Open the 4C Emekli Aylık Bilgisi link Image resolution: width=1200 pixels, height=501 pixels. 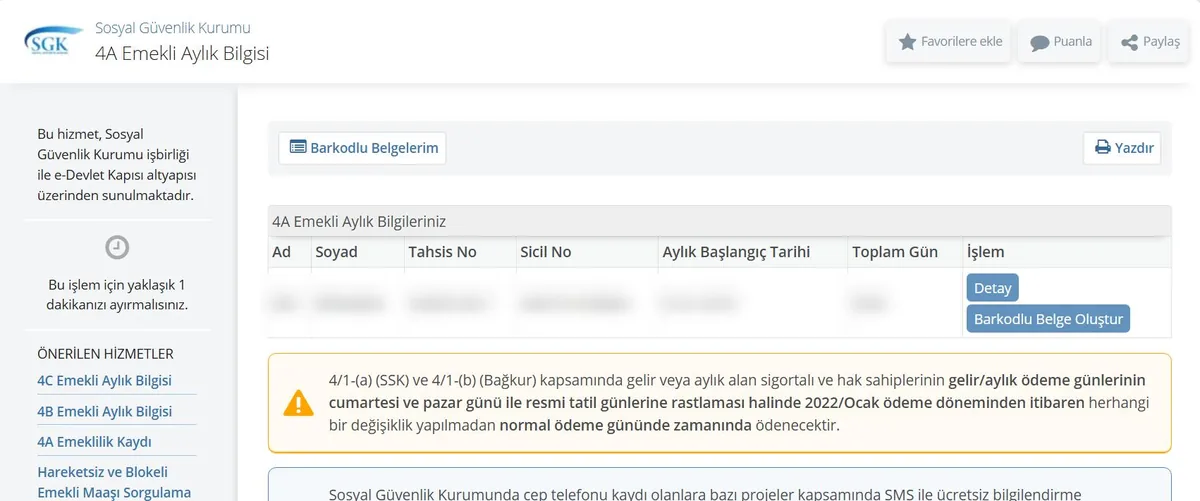pyautogui.click(x=104, y=381)
